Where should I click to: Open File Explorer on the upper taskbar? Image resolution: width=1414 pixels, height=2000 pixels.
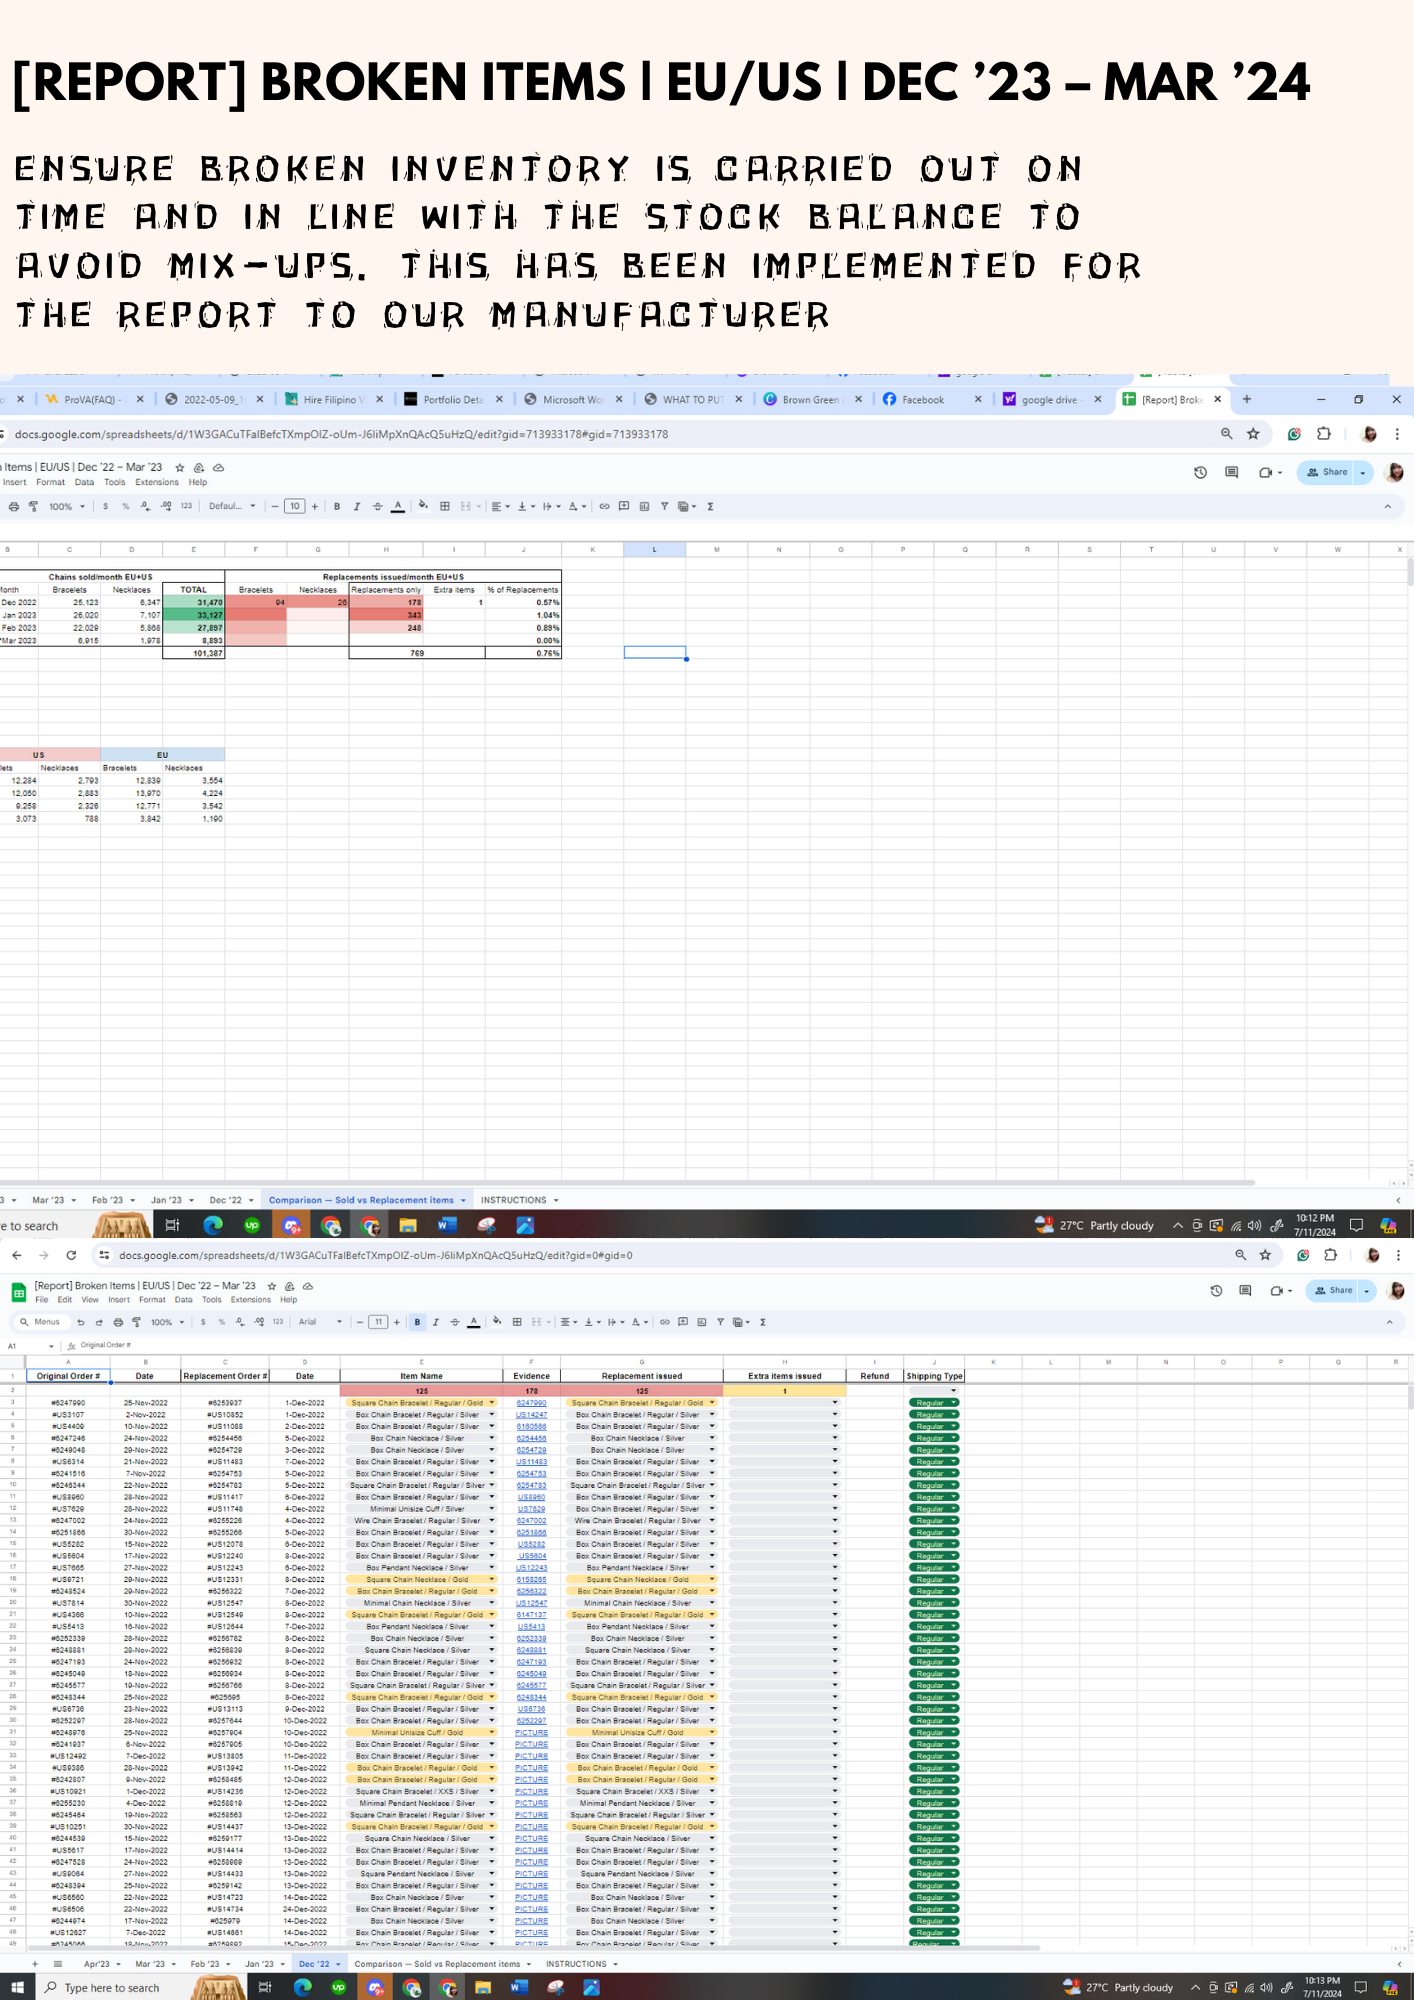[408, 1225]
